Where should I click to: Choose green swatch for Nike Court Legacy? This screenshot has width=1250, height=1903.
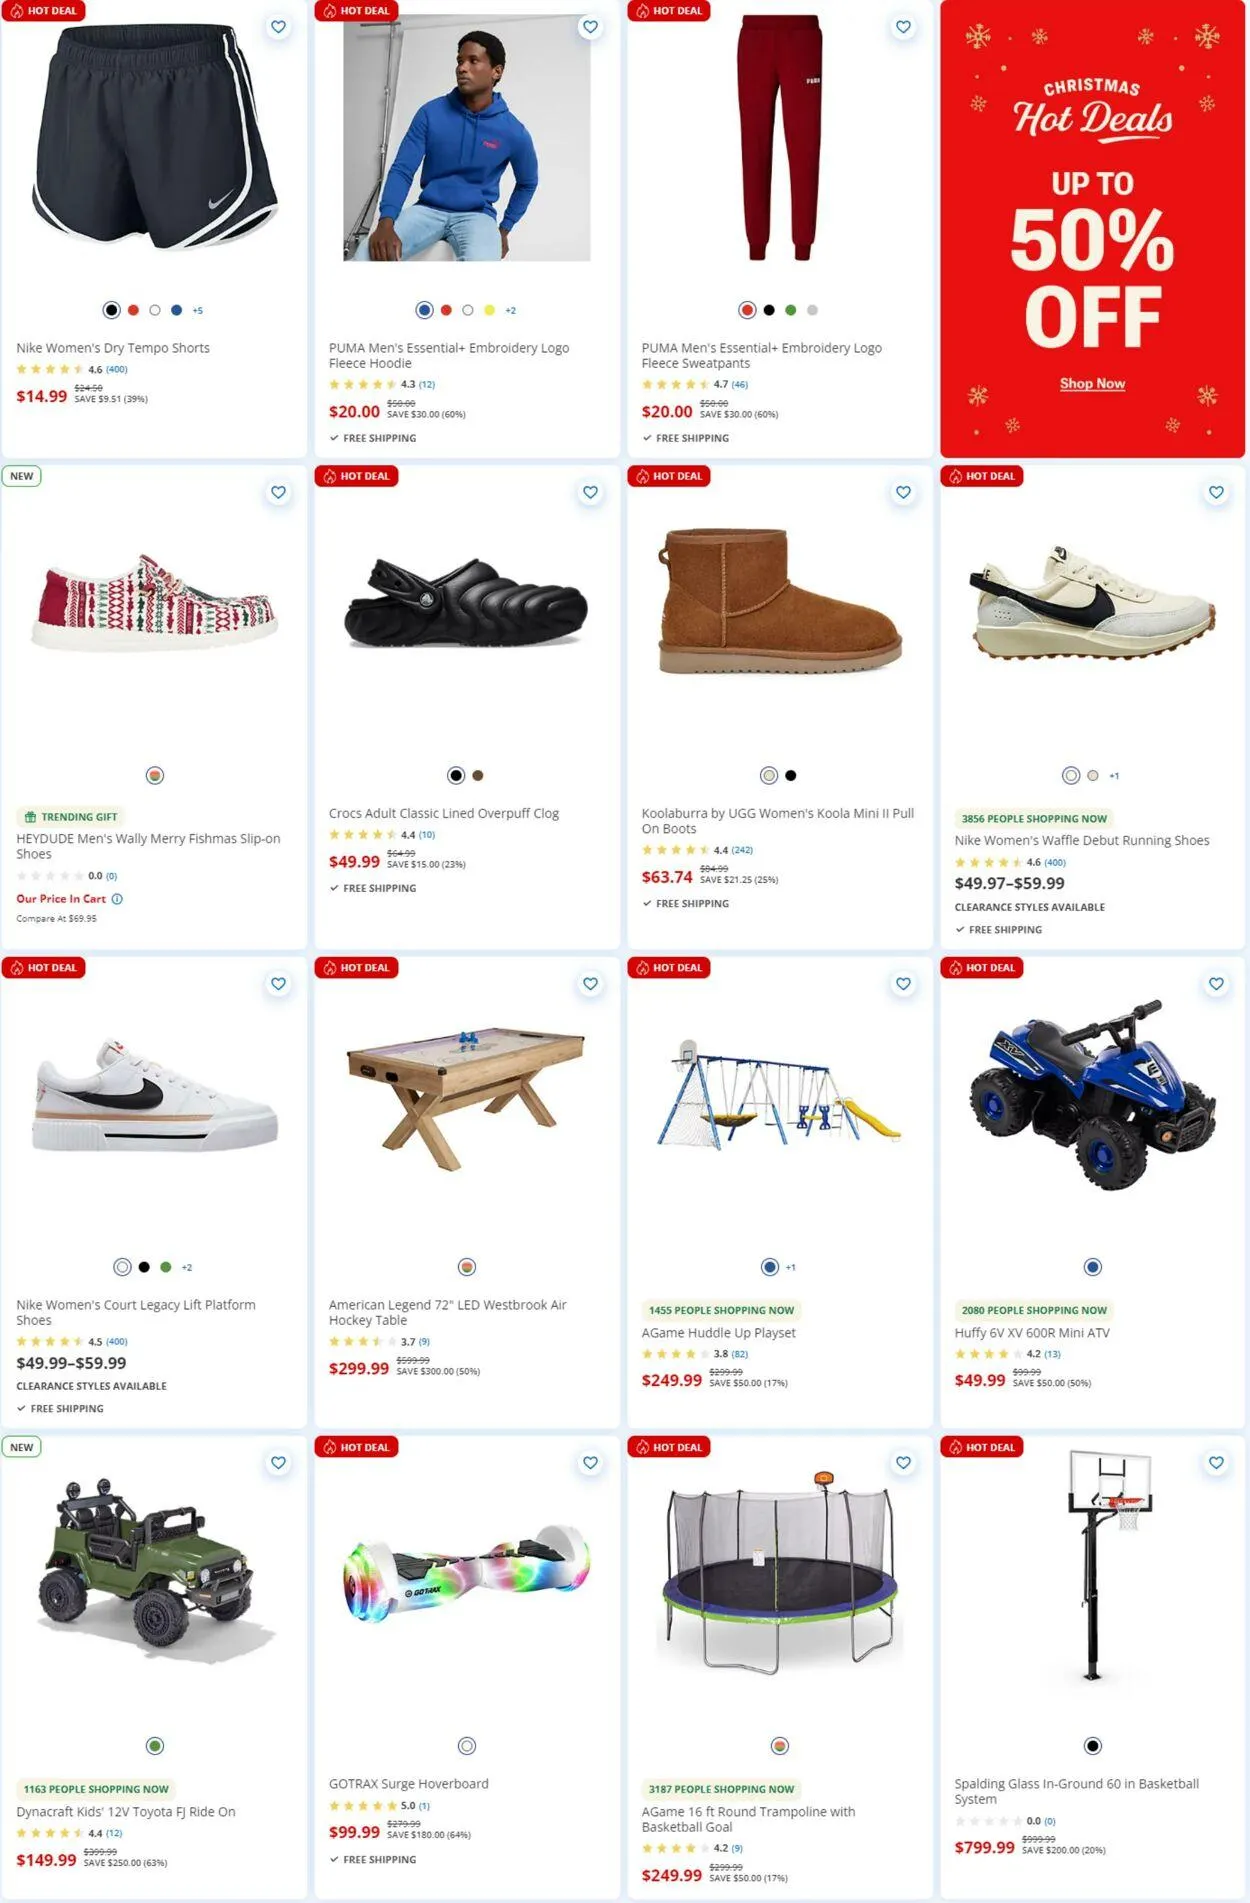click(x=166, y=1267)
